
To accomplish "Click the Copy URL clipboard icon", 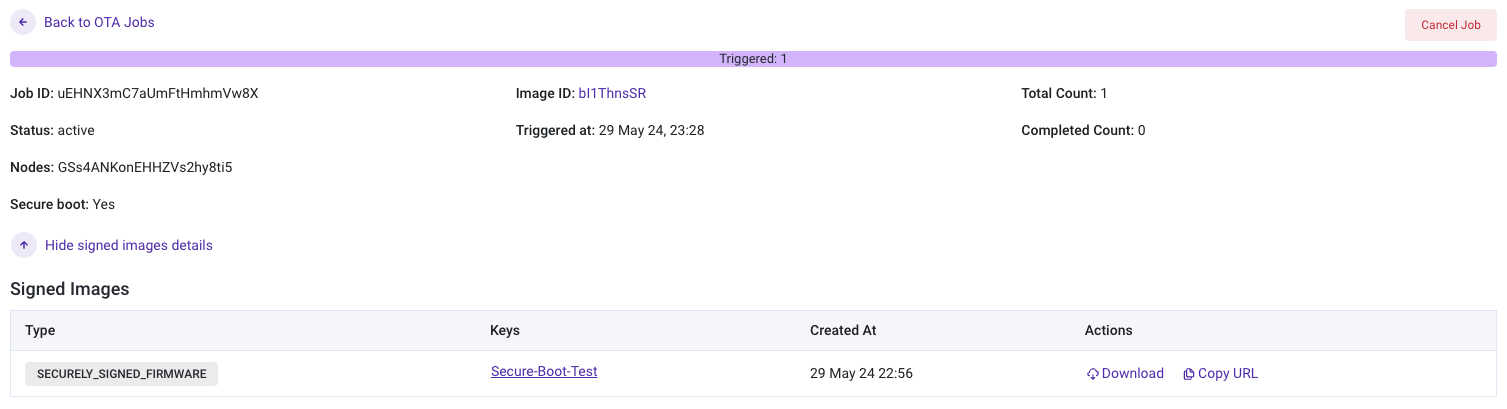I will [x=1188, y=374].
